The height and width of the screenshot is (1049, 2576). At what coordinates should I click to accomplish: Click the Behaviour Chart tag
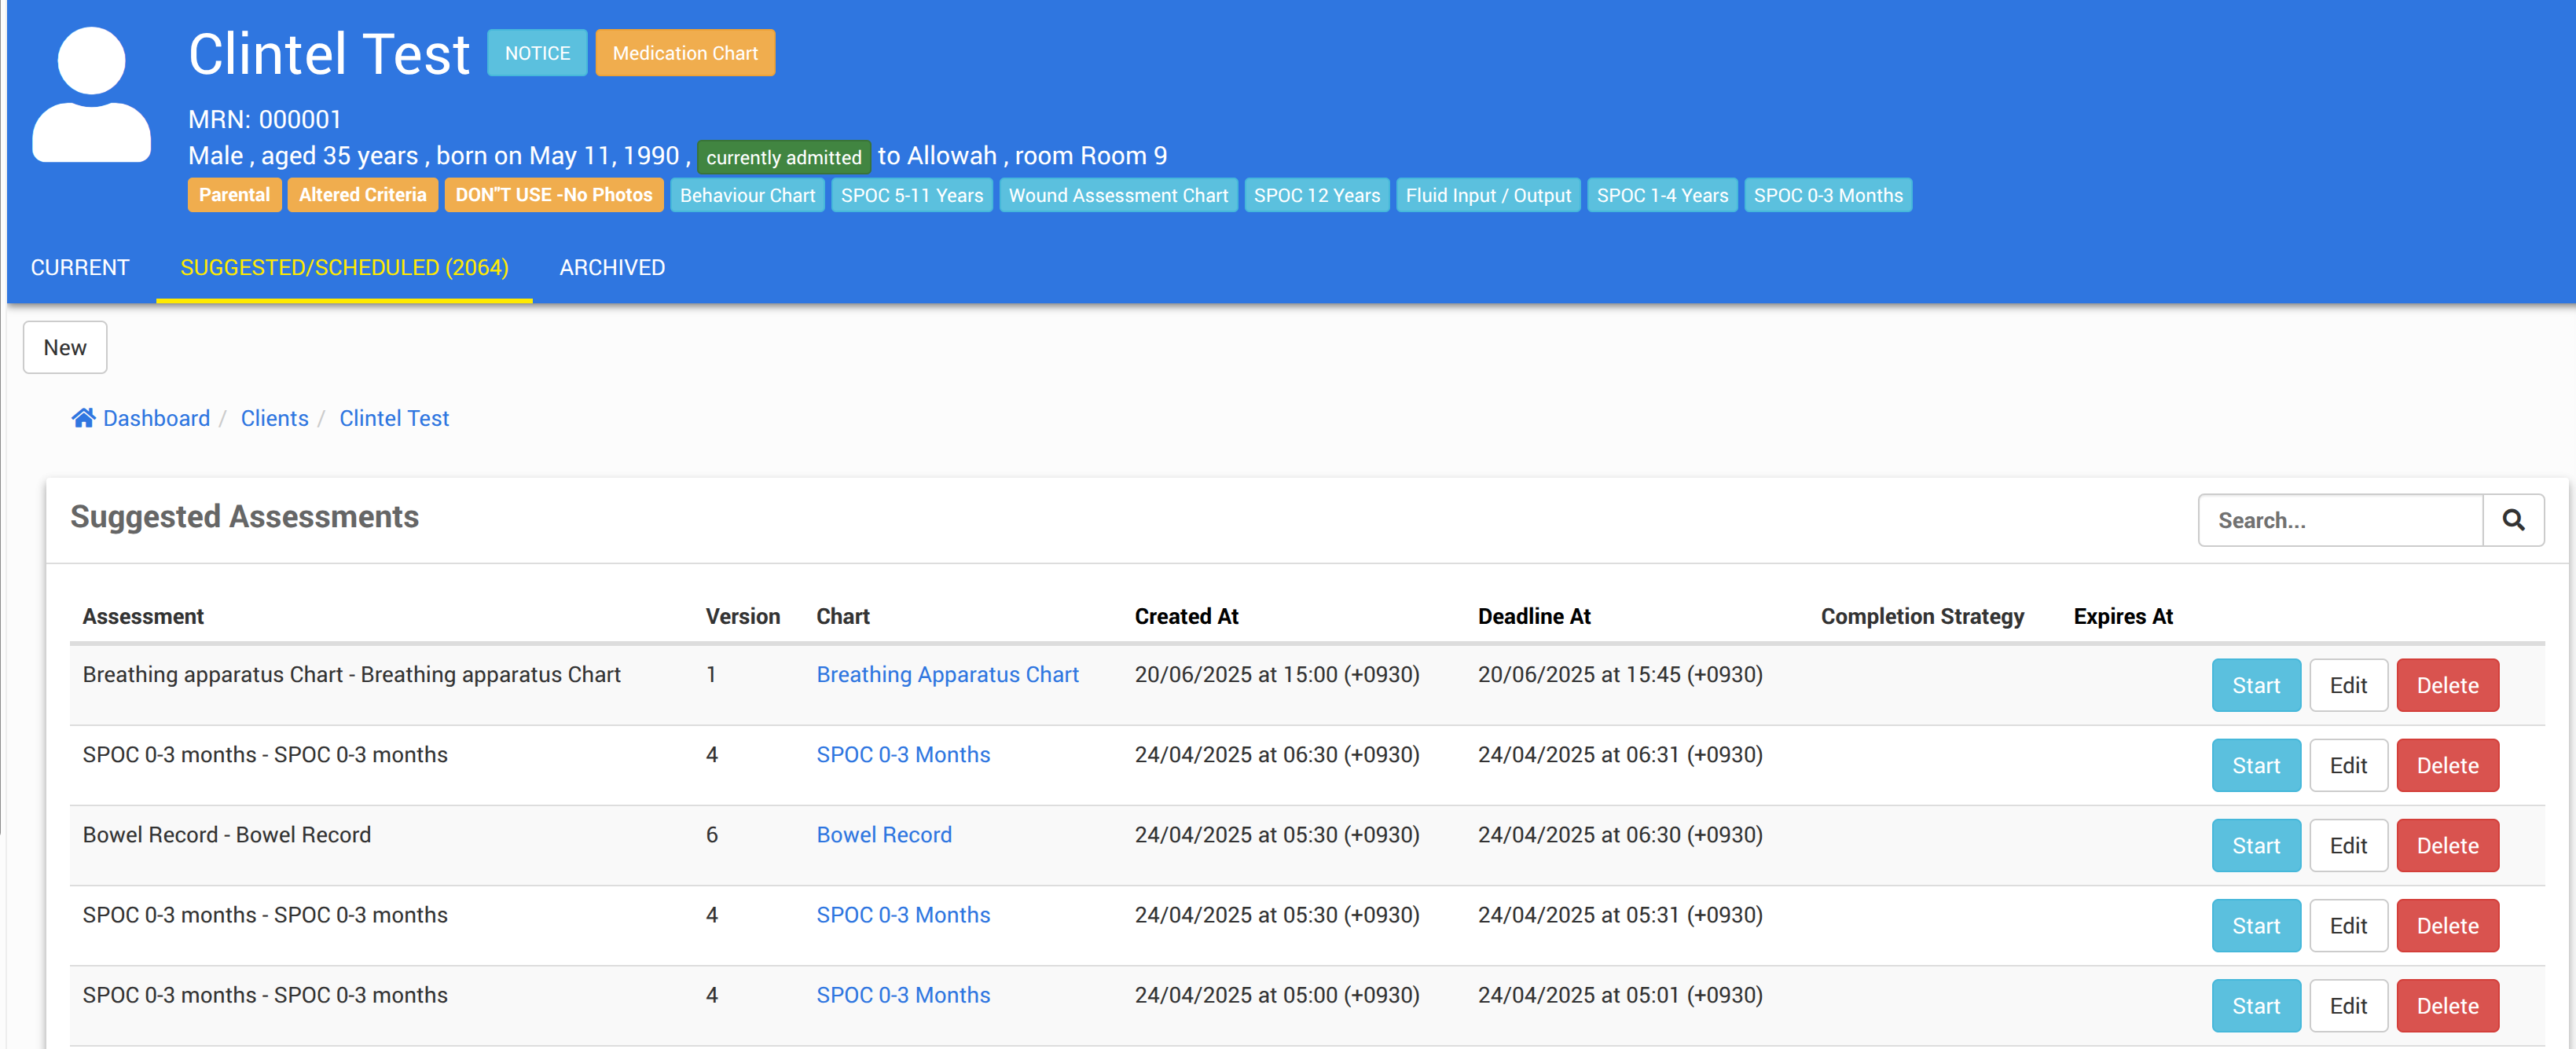(x=747, y=195)
